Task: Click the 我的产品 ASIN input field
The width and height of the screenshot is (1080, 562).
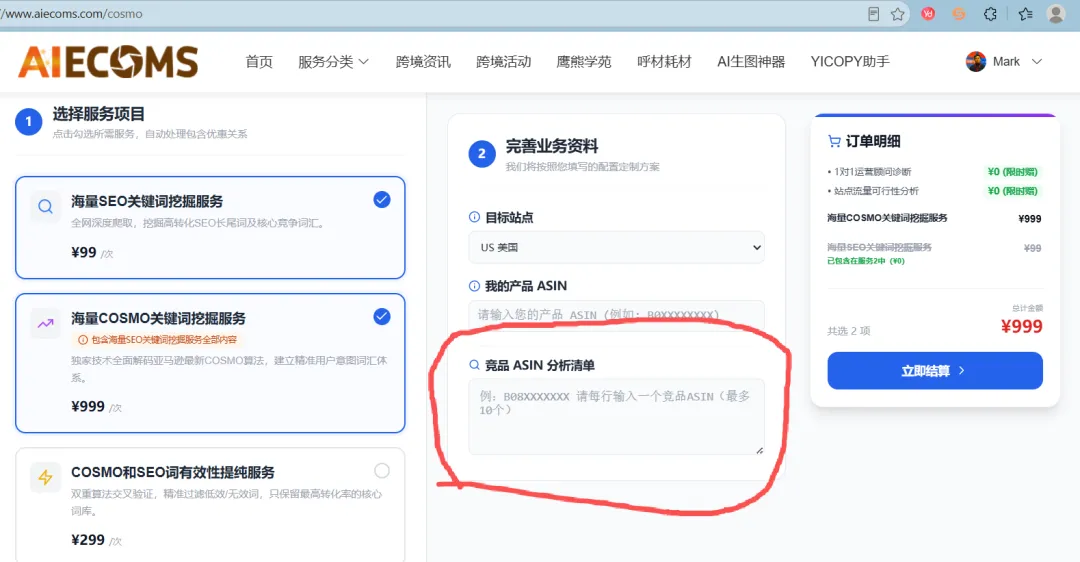Action: (616, 315)
